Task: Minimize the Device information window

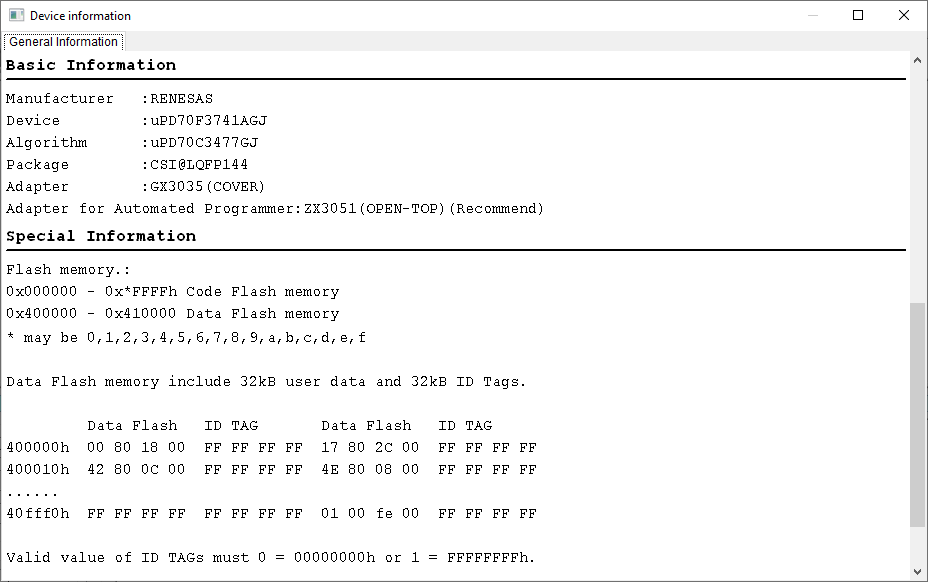Action: tap(813, 15)
